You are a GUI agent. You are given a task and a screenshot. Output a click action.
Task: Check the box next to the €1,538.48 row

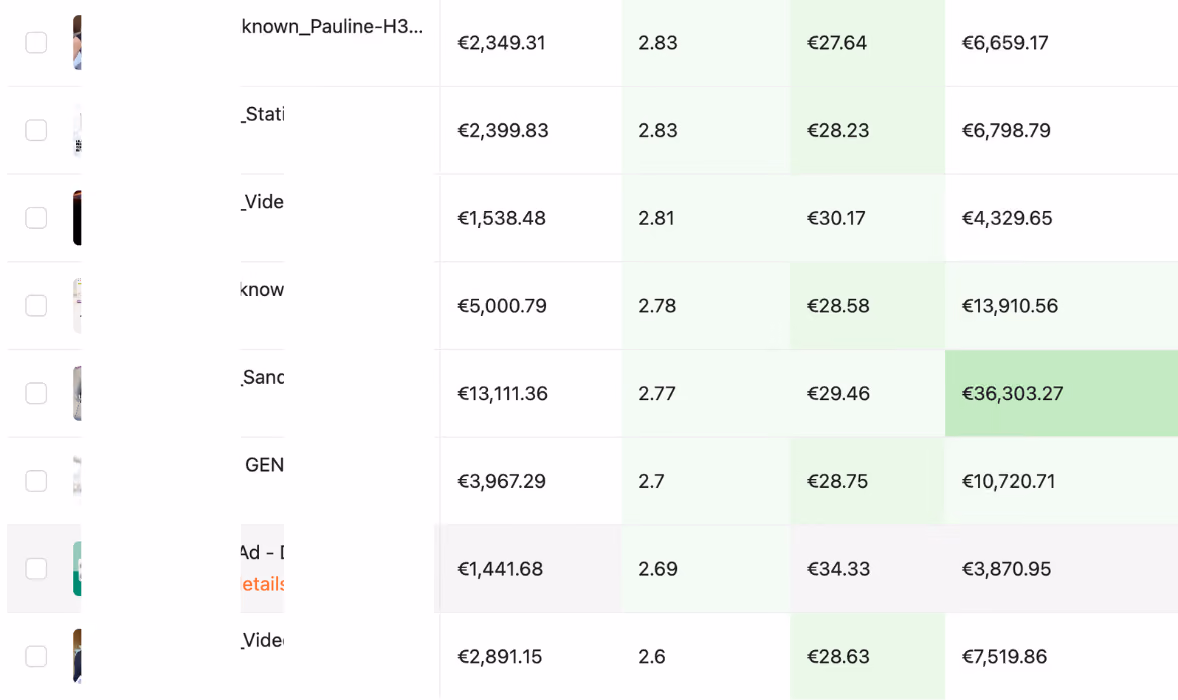pyautogui.click(x=36, y=218)
